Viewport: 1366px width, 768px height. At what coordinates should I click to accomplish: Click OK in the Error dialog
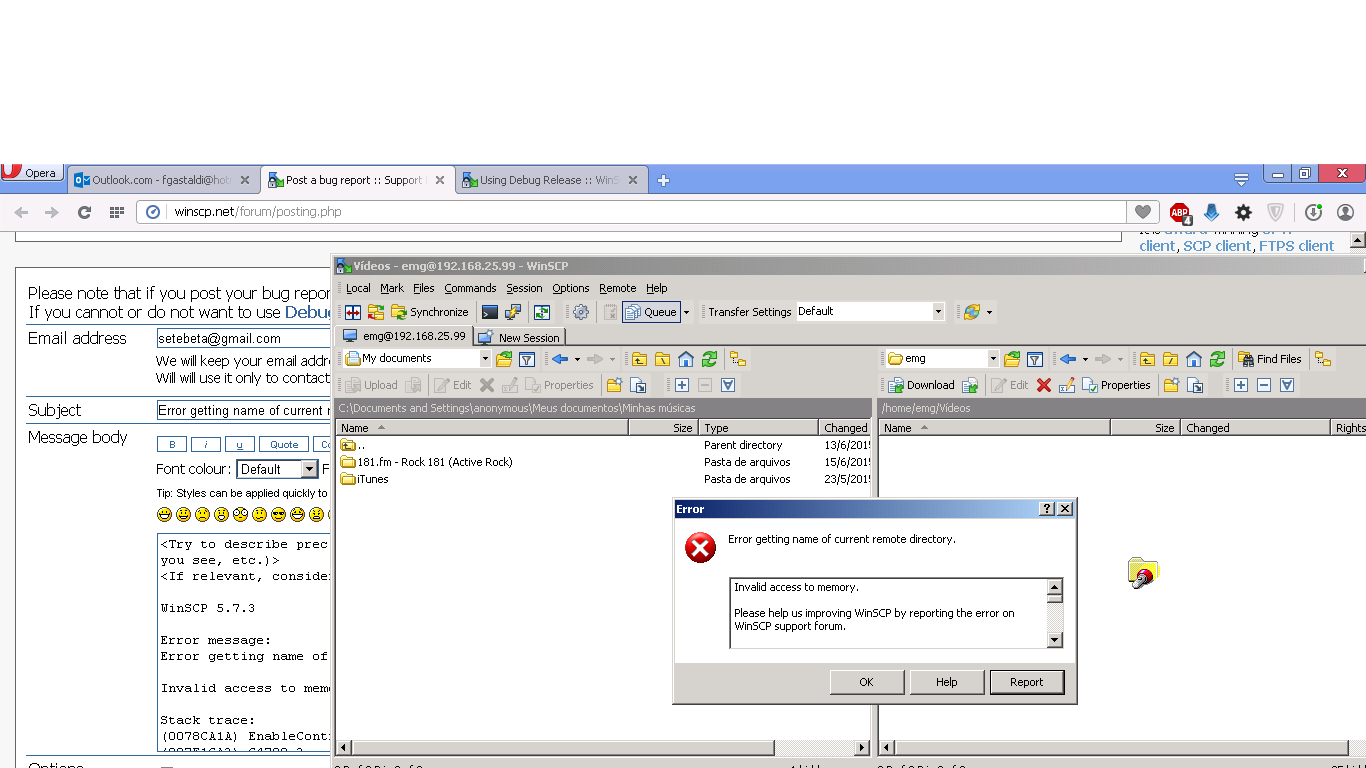[x=866, y=682]
